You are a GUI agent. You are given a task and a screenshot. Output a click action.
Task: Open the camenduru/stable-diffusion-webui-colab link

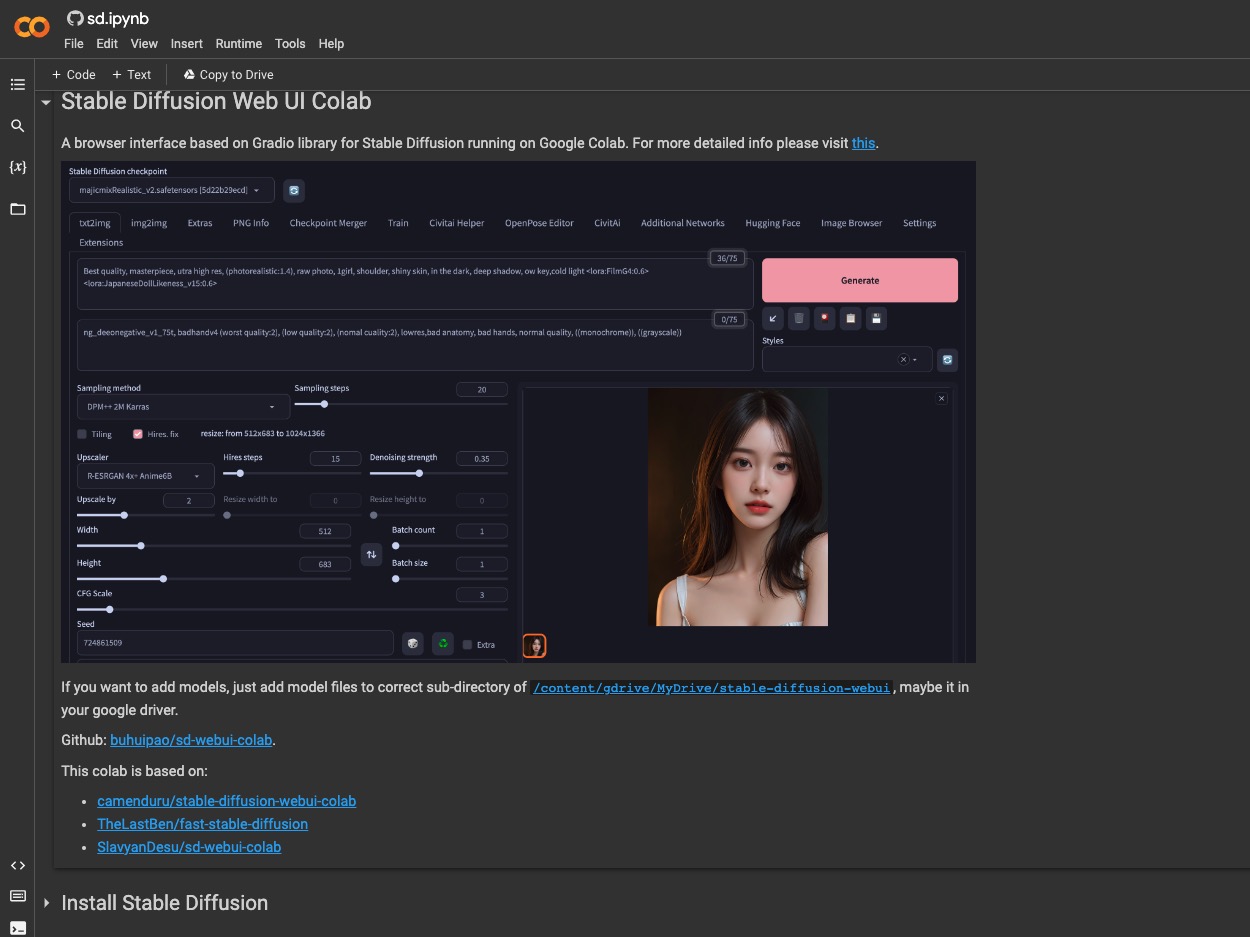click(x=226, y=801)
